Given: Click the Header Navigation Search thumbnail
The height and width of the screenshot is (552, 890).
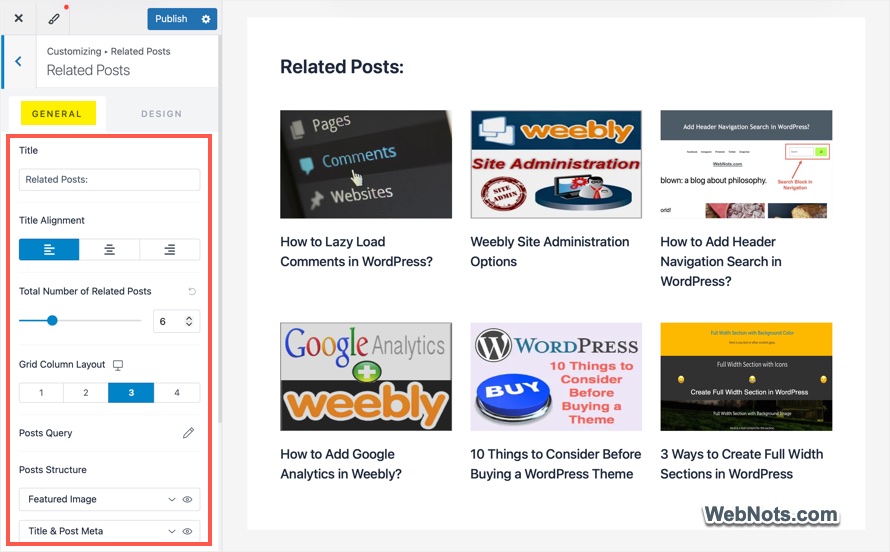Looking at the screenshot, I should pyautogui.click(x=746, y=164).
